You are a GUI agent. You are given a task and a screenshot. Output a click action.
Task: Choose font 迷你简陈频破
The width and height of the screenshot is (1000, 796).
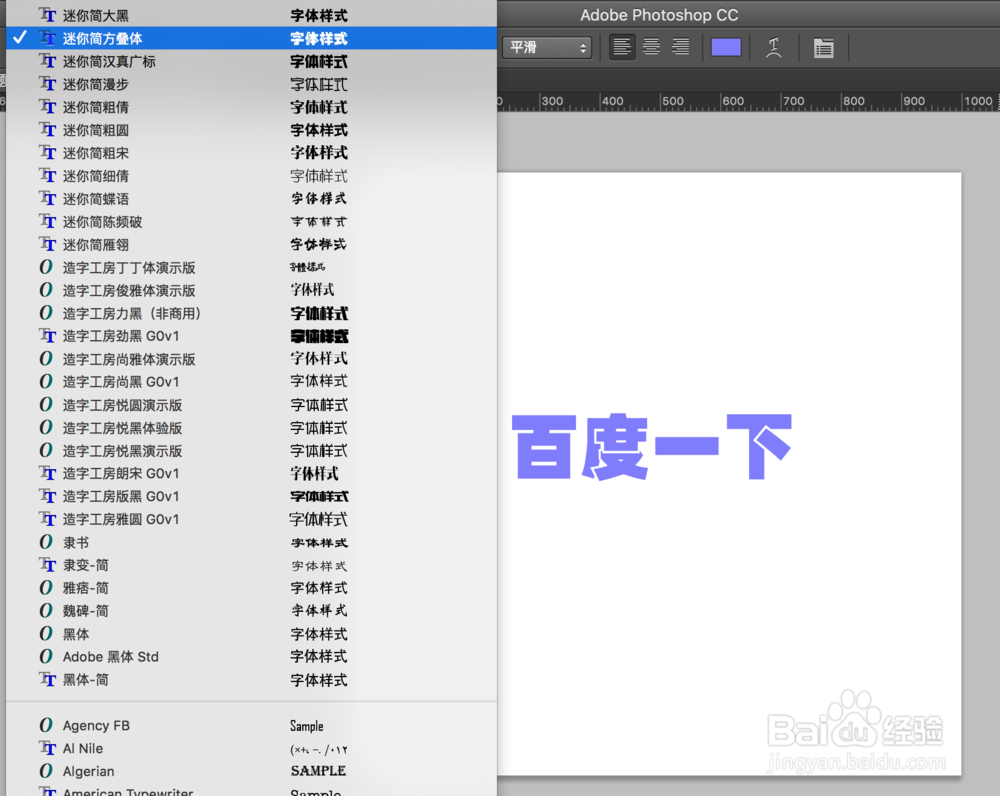[251, 222]
